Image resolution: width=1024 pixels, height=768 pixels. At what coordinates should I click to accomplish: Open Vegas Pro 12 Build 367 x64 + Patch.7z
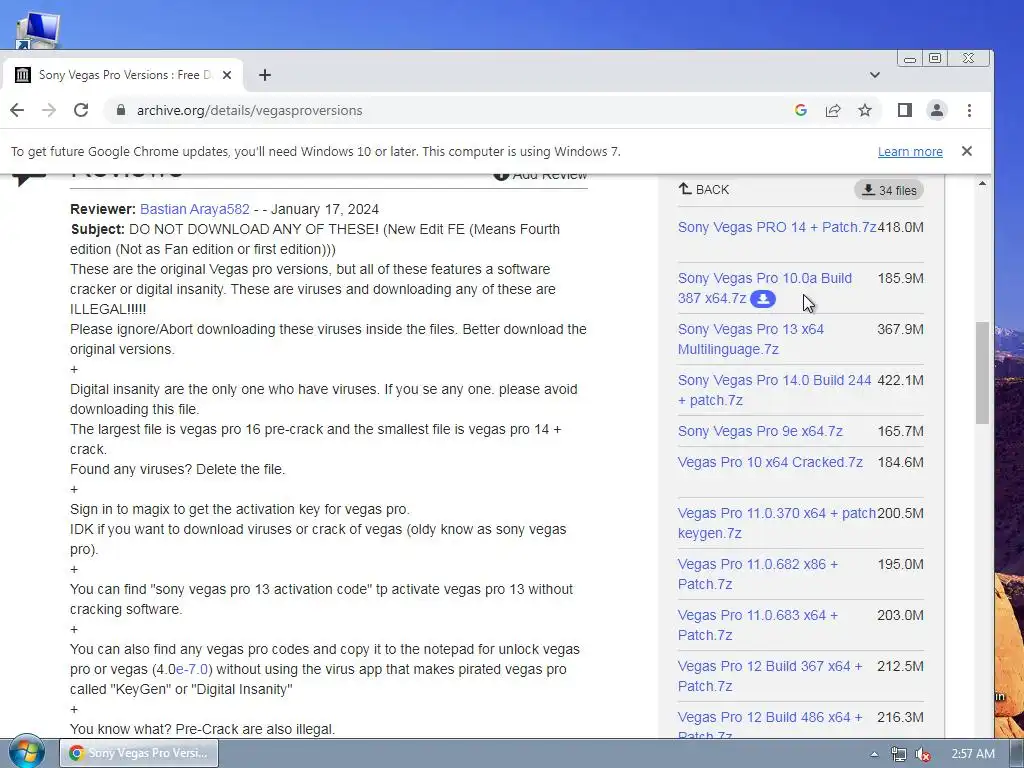(770, 676)
